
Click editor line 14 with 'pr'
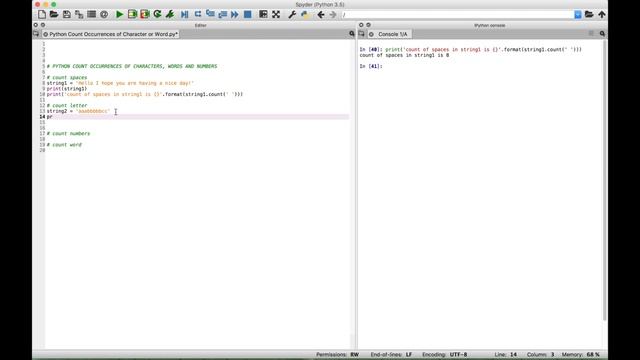coord(197,117)
